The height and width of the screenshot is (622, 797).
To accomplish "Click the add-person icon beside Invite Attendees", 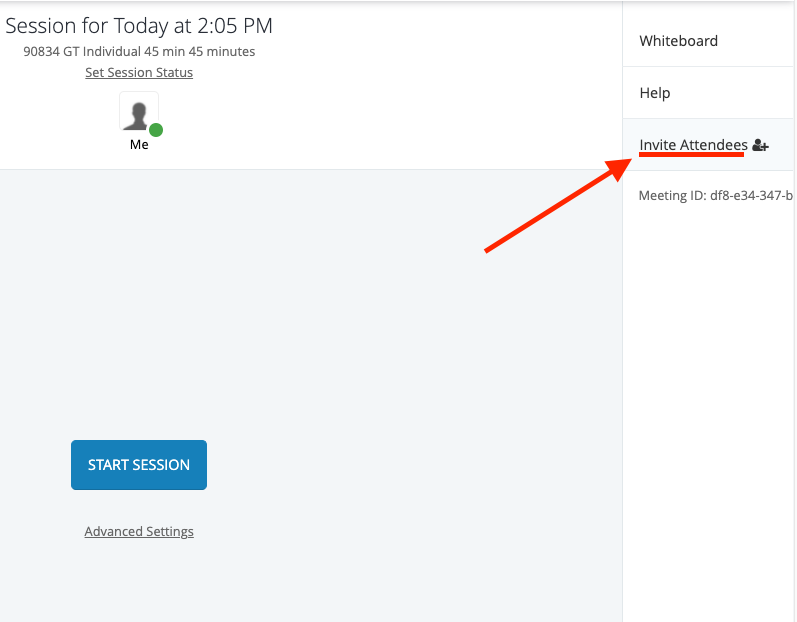I will (x=760, y=145).
